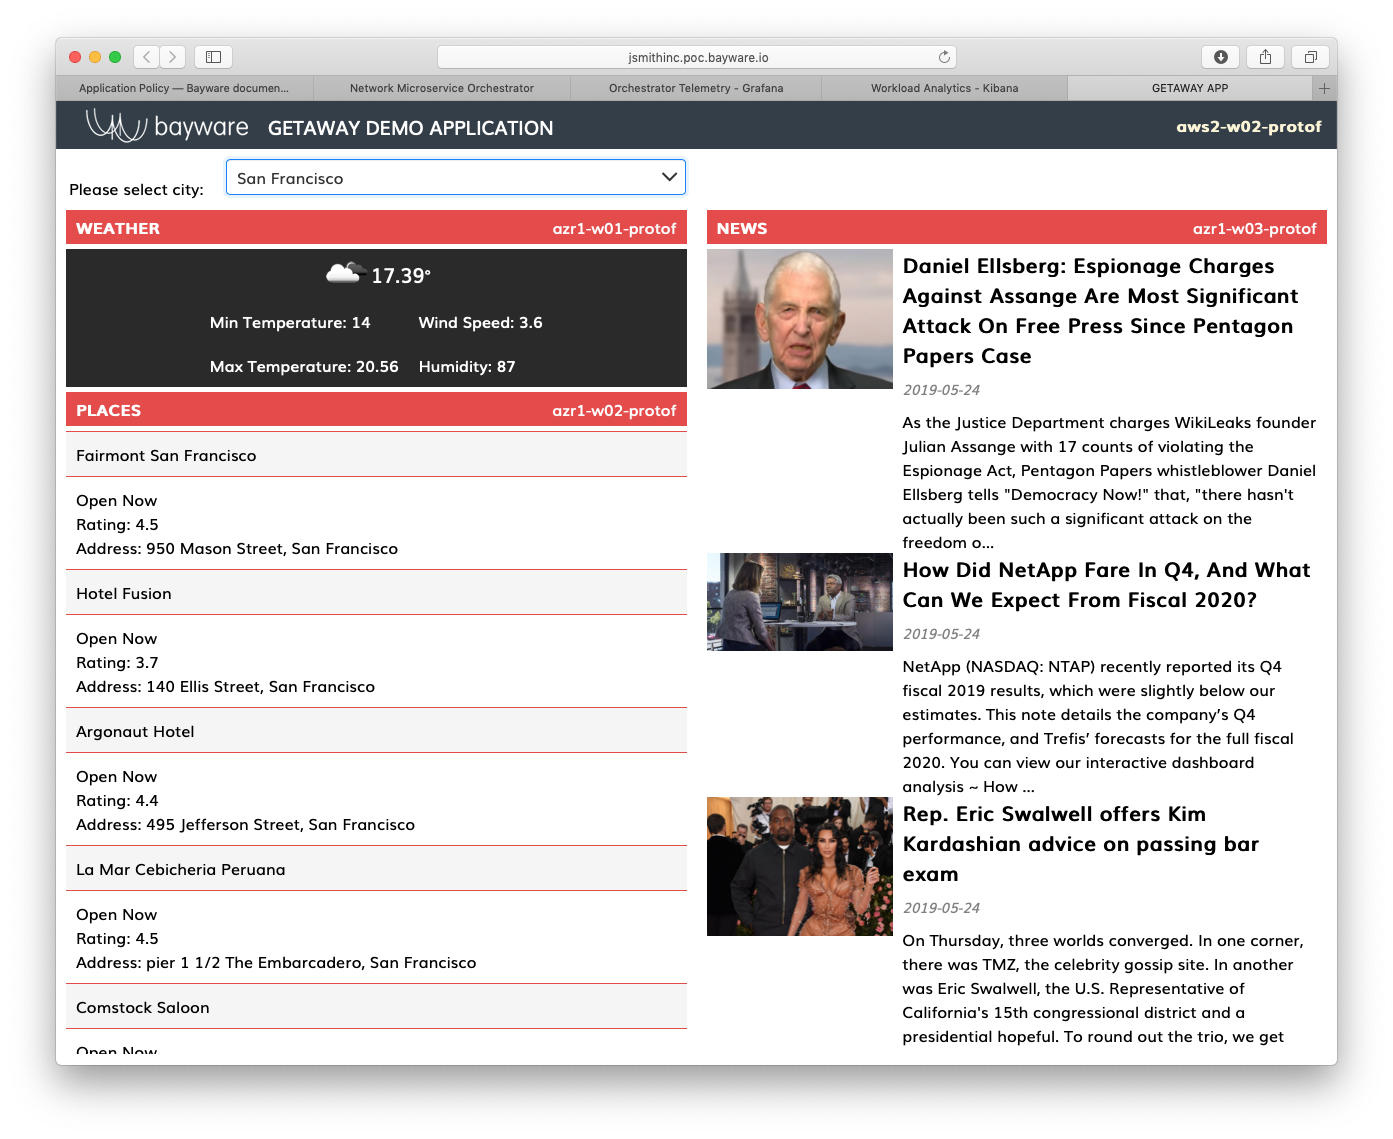The width and height of the screenshot is (1393, 1139).
Task: Click the Min Temperature: 14 value
Action: 290,323
